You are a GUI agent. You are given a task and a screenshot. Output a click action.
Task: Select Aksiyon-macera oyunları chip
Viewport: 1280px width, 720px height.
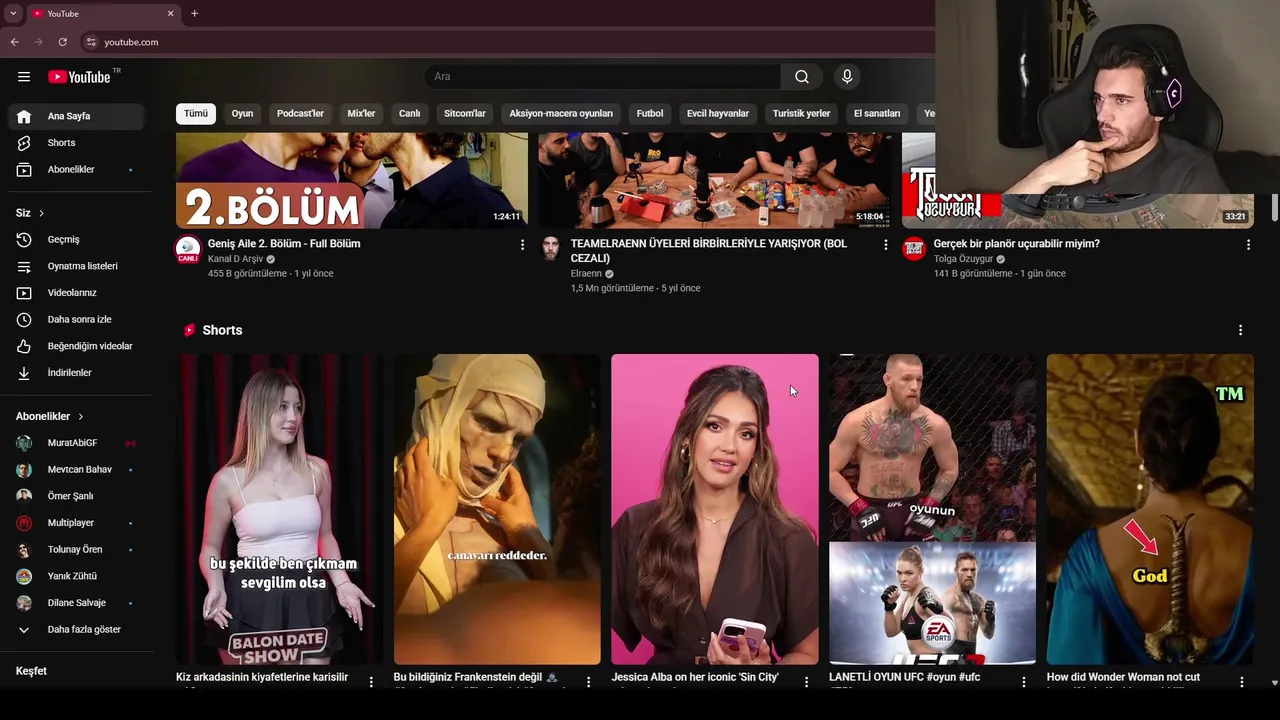(561, 114)
